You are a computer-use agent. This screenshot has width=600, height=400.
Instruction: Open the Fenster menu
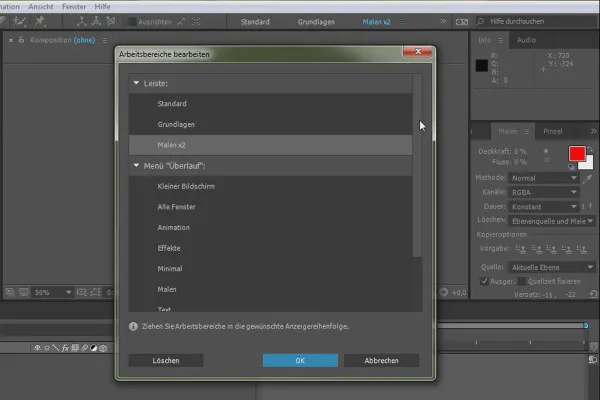pos(74,7)
